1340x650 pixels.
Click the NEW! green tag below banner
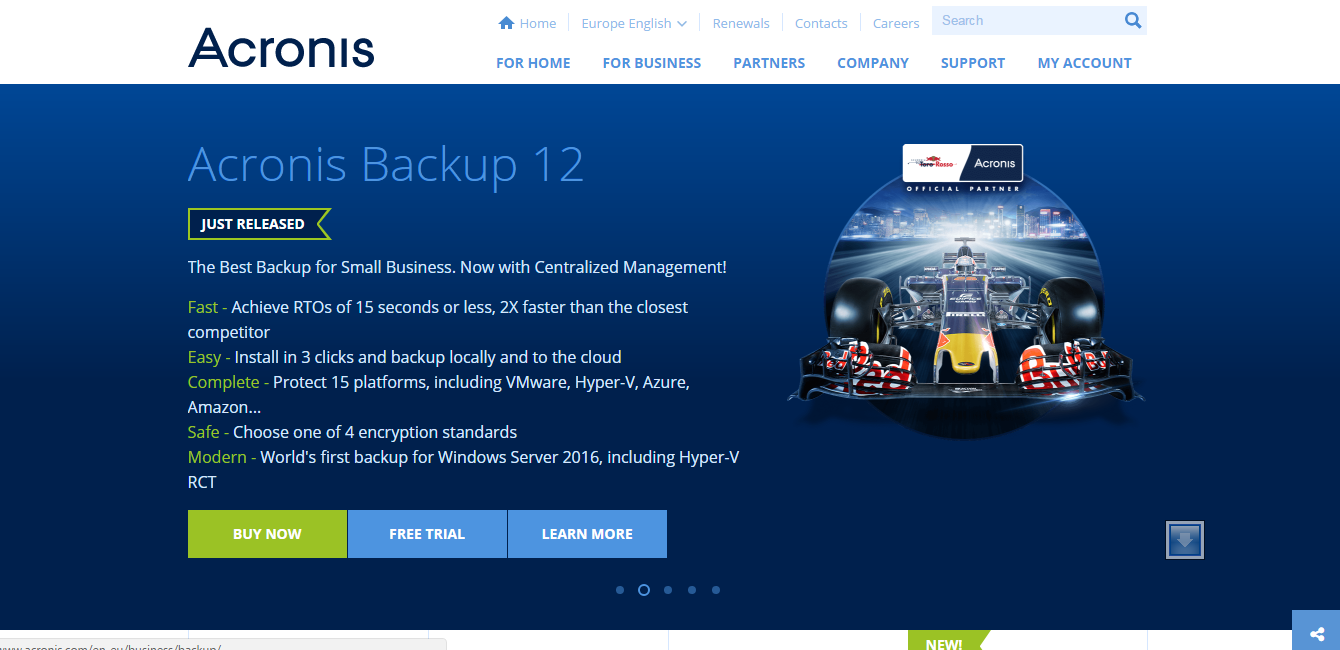coord(948,641)
